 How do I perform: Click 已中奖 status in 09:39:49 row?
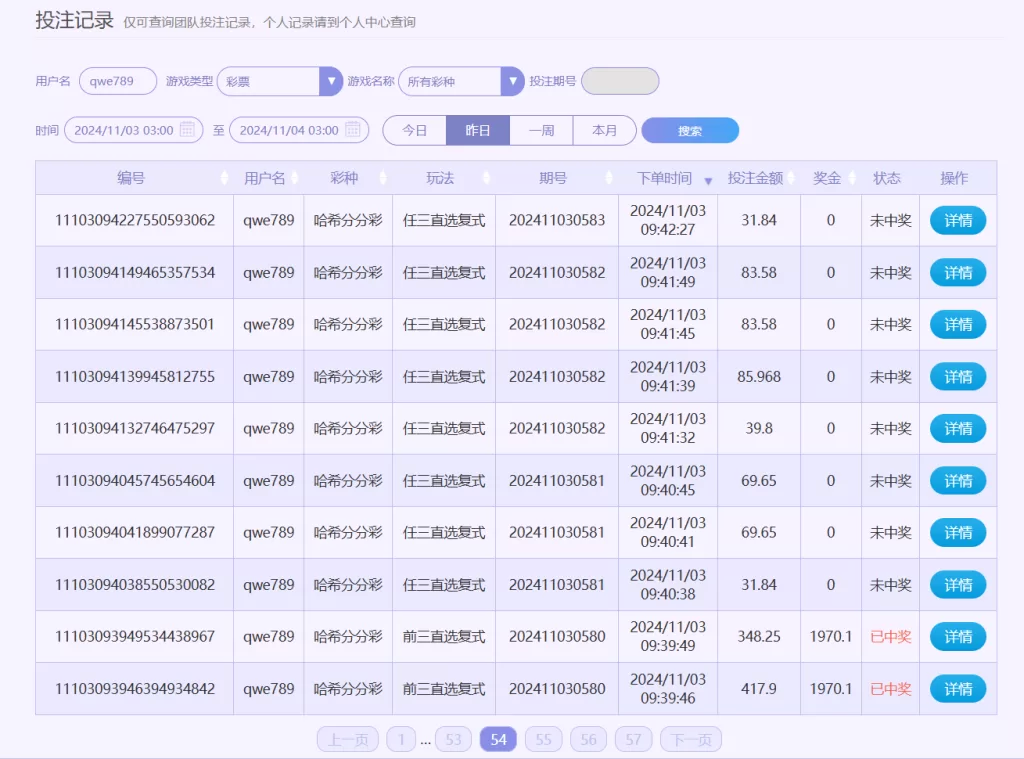pyautogui.click(x=891, y=636)
